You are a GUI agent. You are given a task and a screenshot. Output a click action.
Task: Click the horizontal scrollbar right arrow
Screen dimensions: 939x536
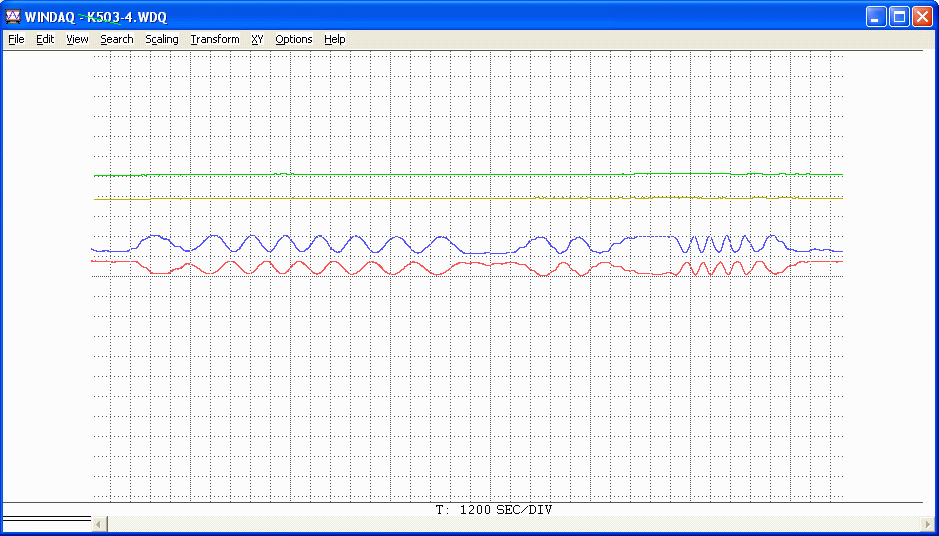[x=929, y=524]
